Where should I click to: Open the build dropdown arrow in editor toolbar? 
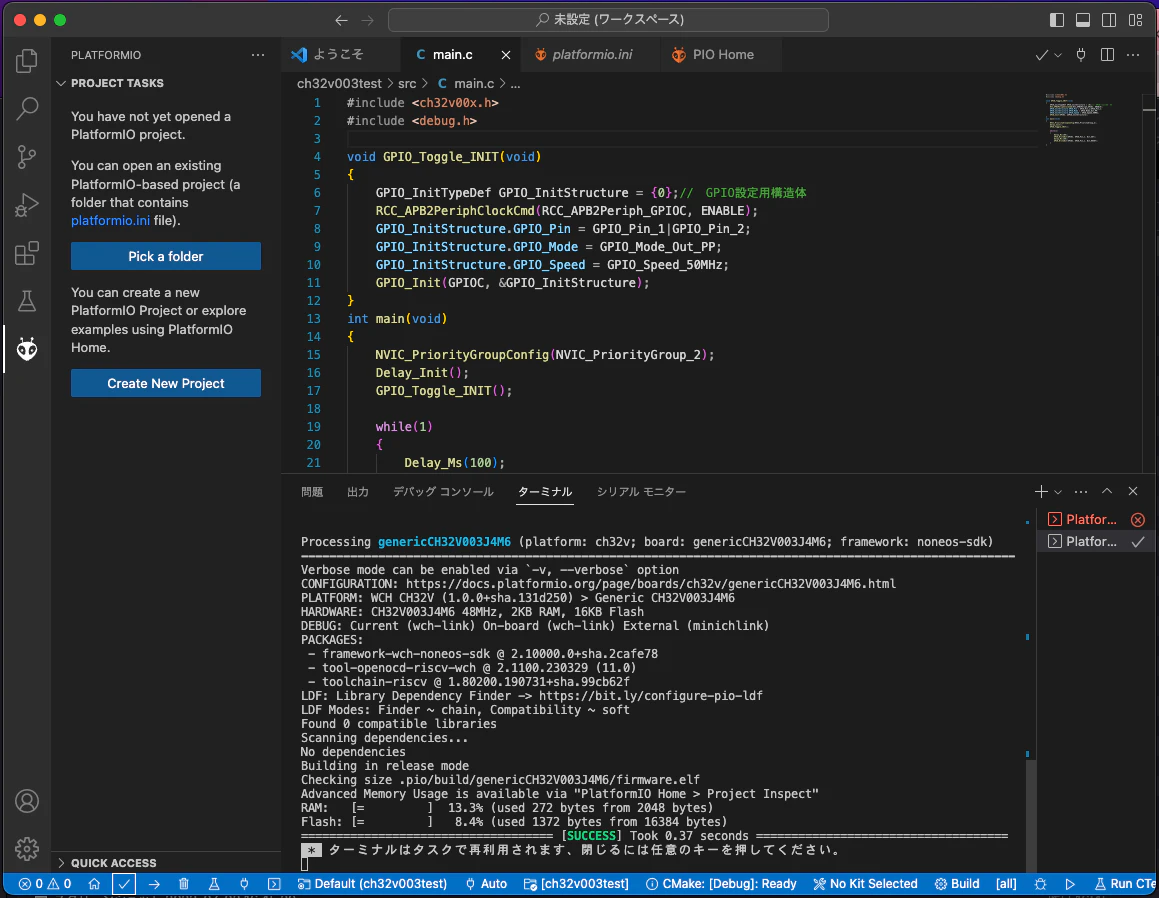1058,55
